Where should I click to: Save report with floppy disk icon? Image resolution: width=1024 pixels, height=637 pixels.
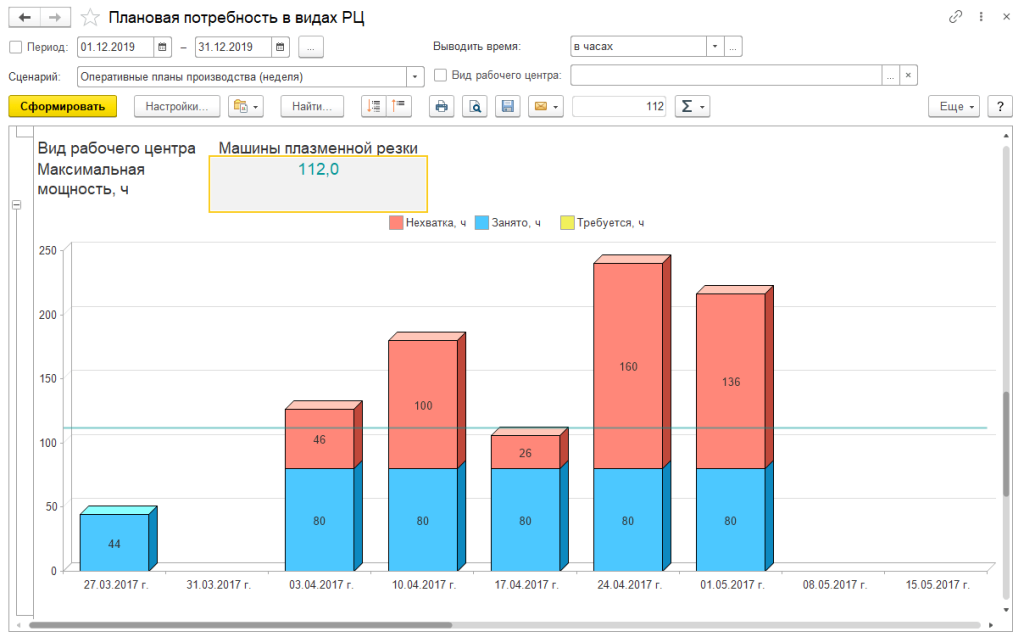tap(507, 106)
